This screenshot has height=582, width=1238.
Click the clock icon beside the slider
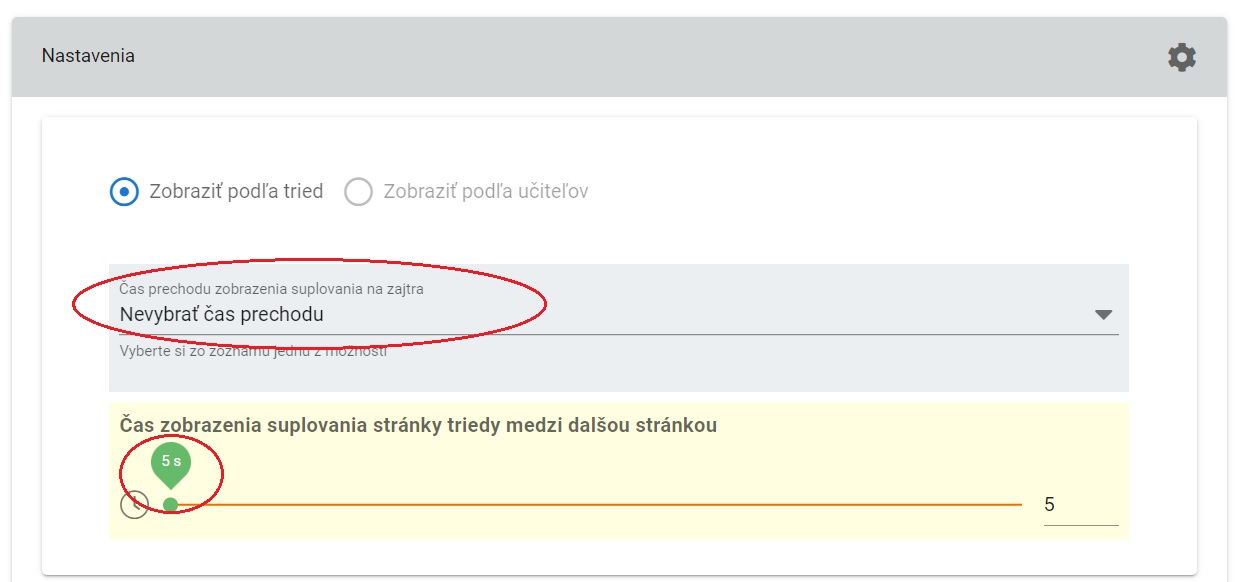[x=134, y=505]
